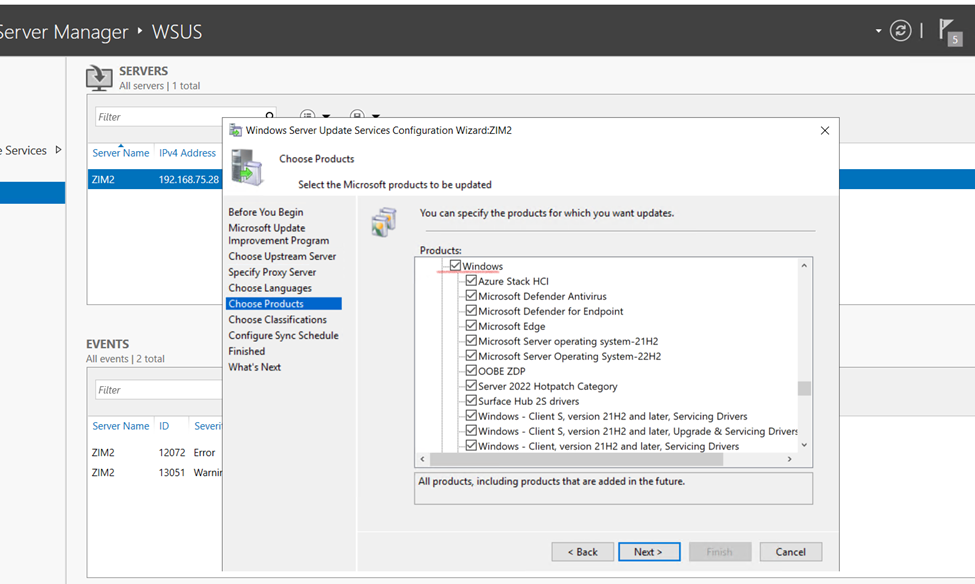Screen dimensions: 975x584
Task: Open dropdown arrow left of refresh icon
Action: pos(878,31)
